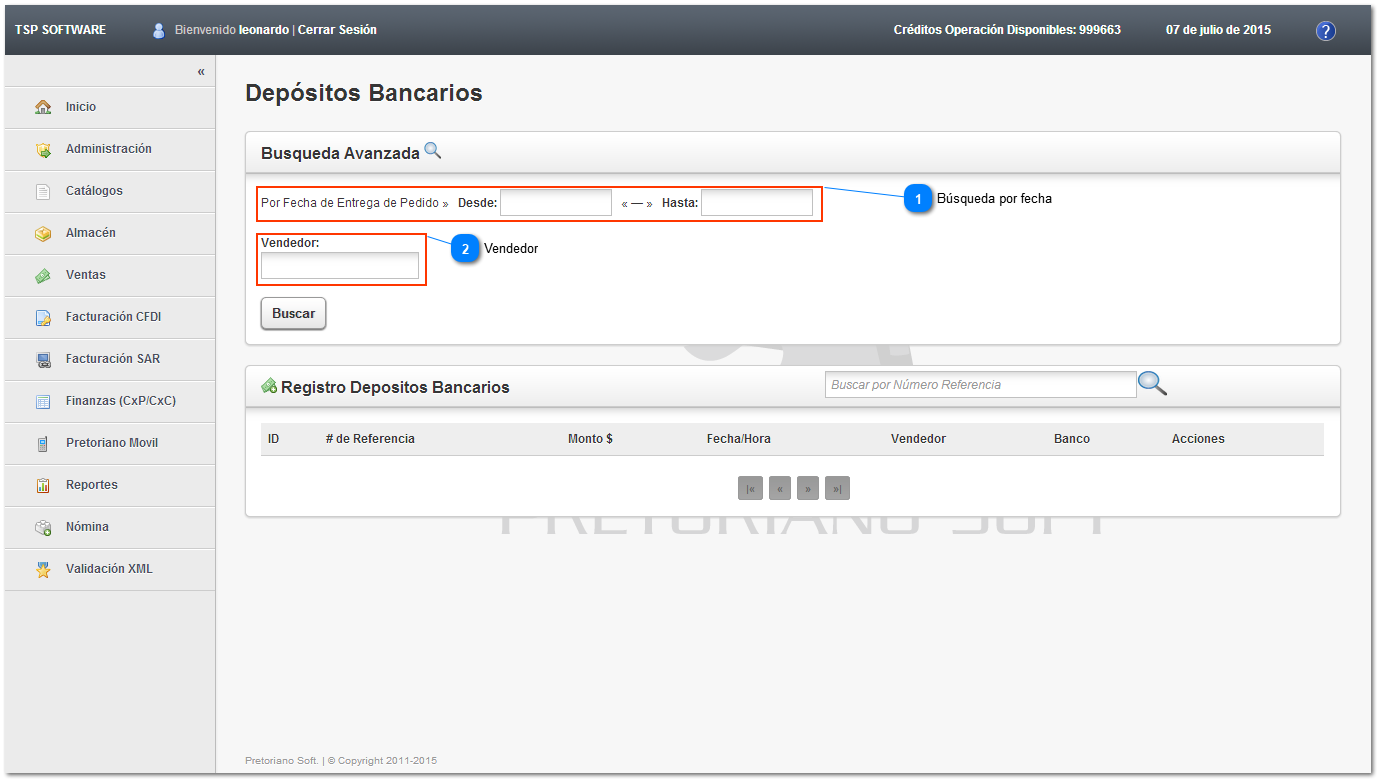Open the Almacén menu
Screen dimensions: 1380x782
(x=110, y=233)
